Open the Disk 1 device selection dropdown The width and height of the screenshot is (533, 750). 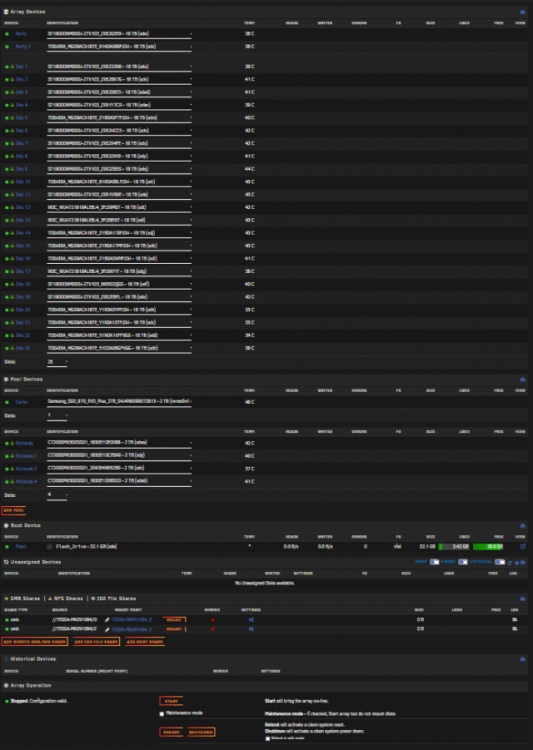pyautogui.click(x=119, y=67)
